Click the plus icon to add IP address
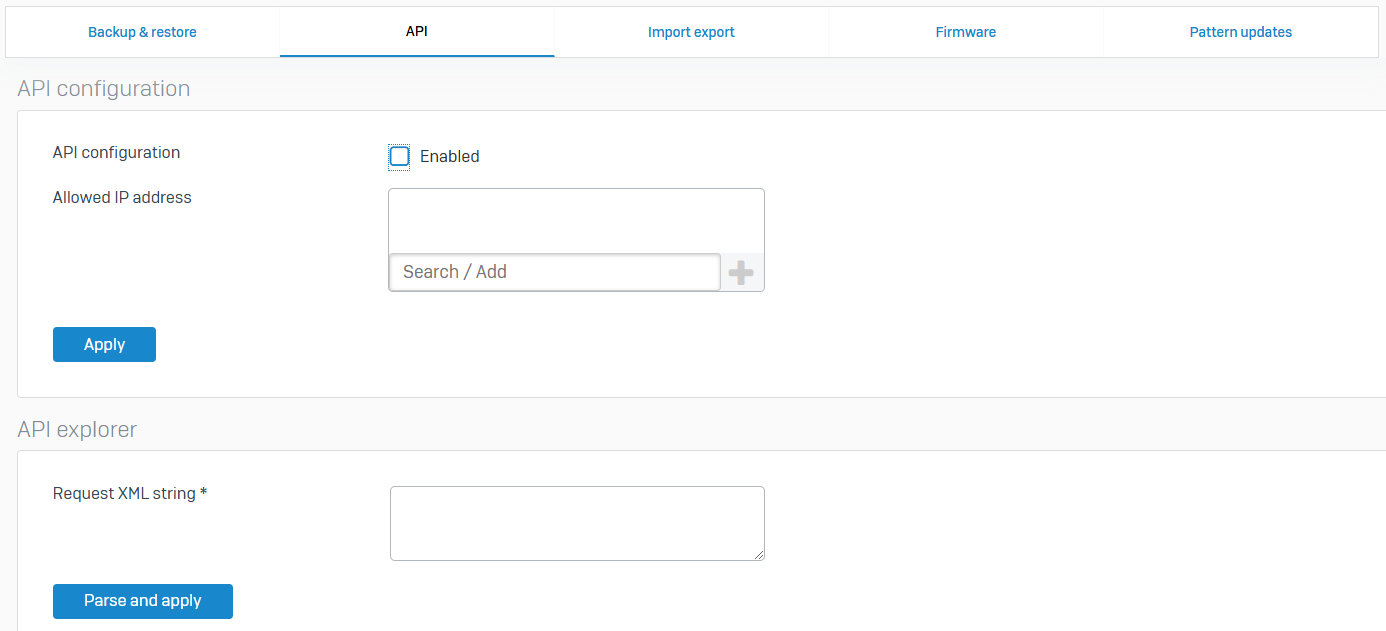 click(741, 273)
